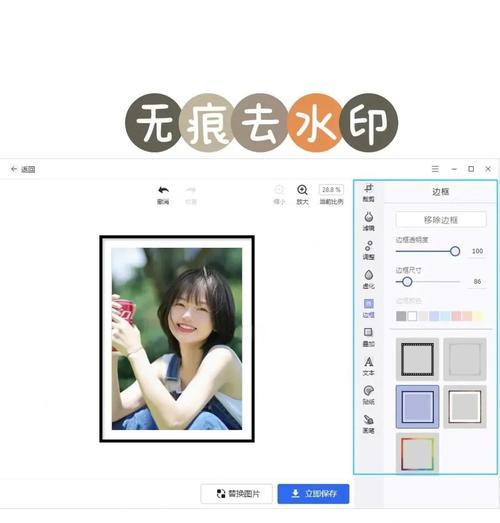The height and width of the screenshot is (523, 500).
Task: Click the framed portrait photo on canvas
Action: coord(177,339)
